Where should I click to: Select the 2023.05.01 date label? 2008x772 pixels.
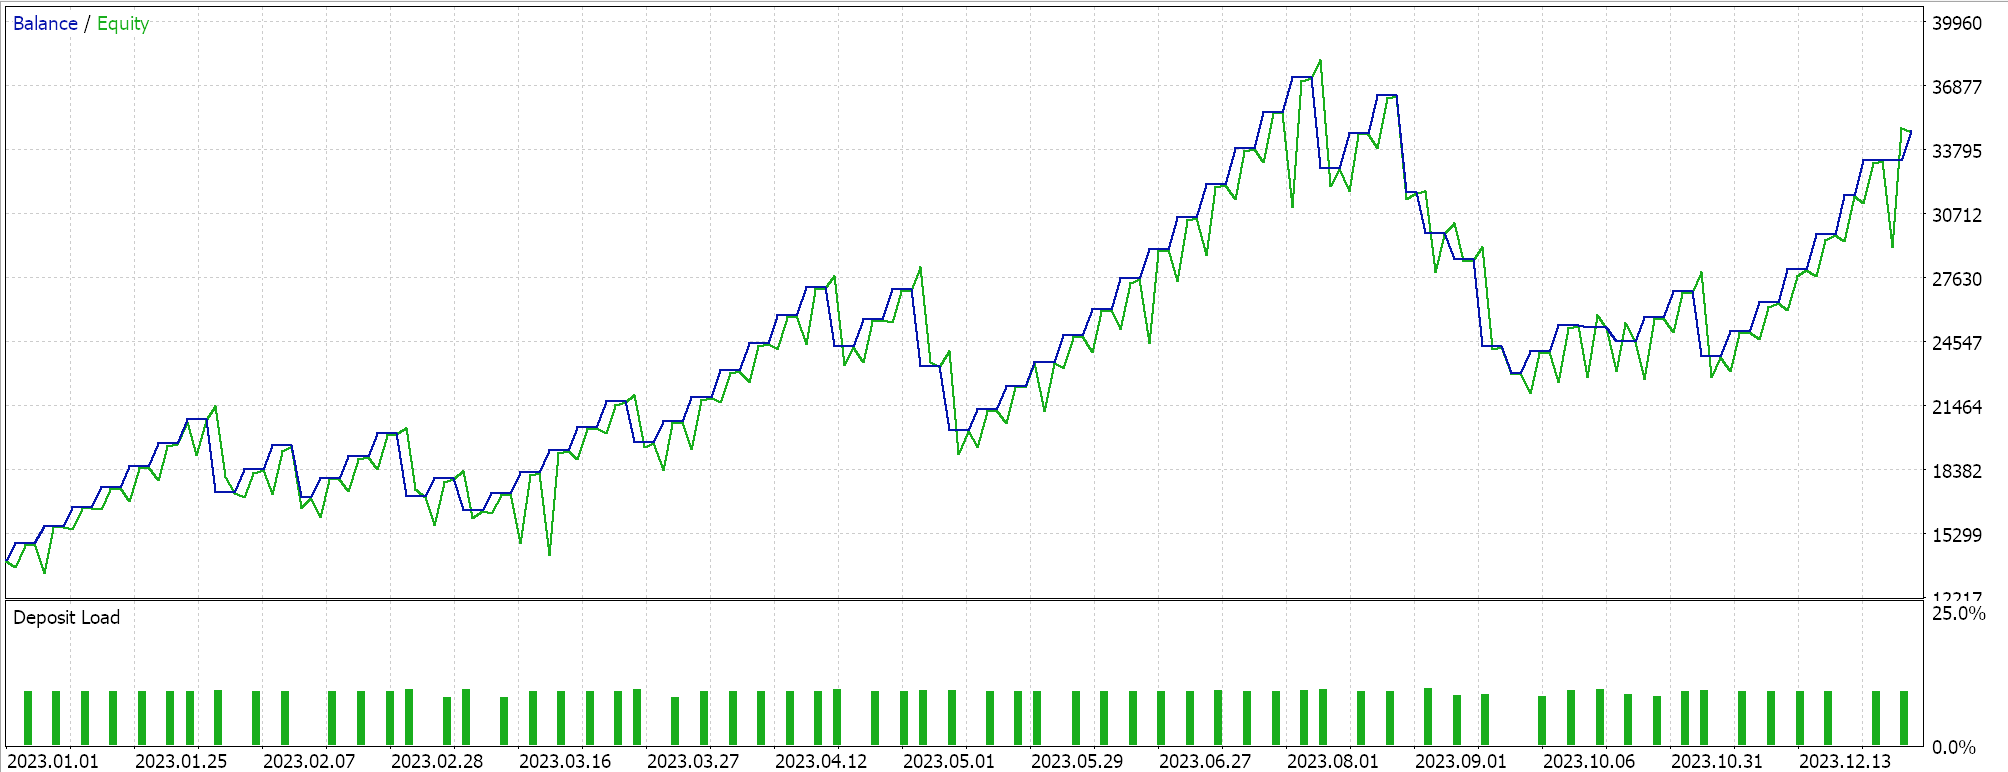coord(949,761)
